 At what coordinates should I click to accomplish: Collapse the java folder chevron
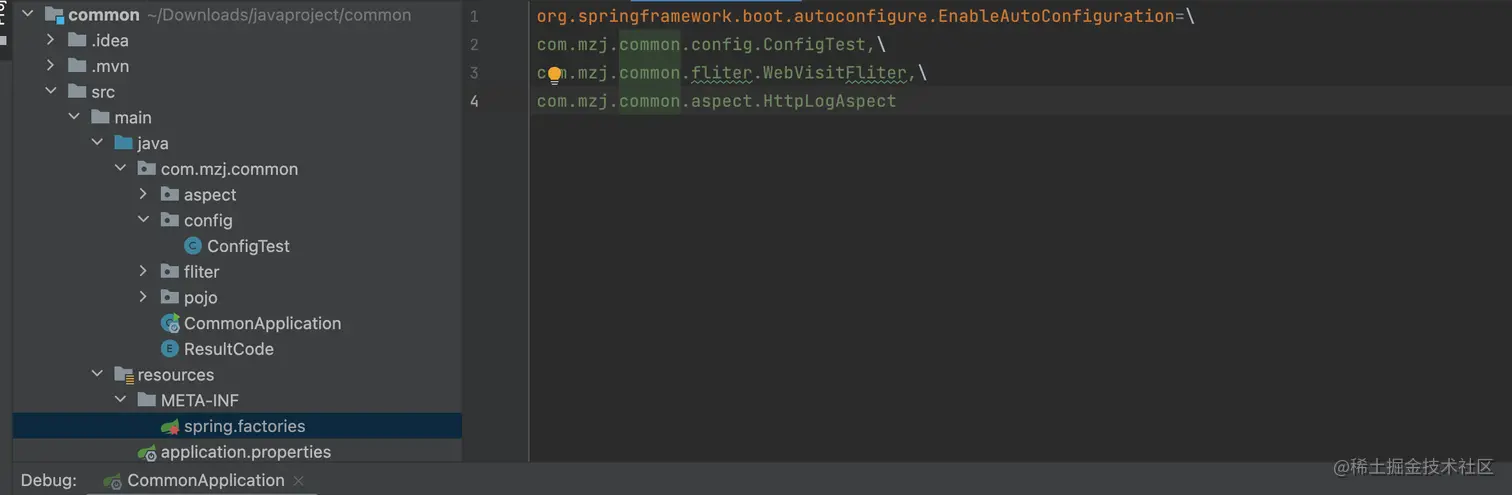point(97,143)
